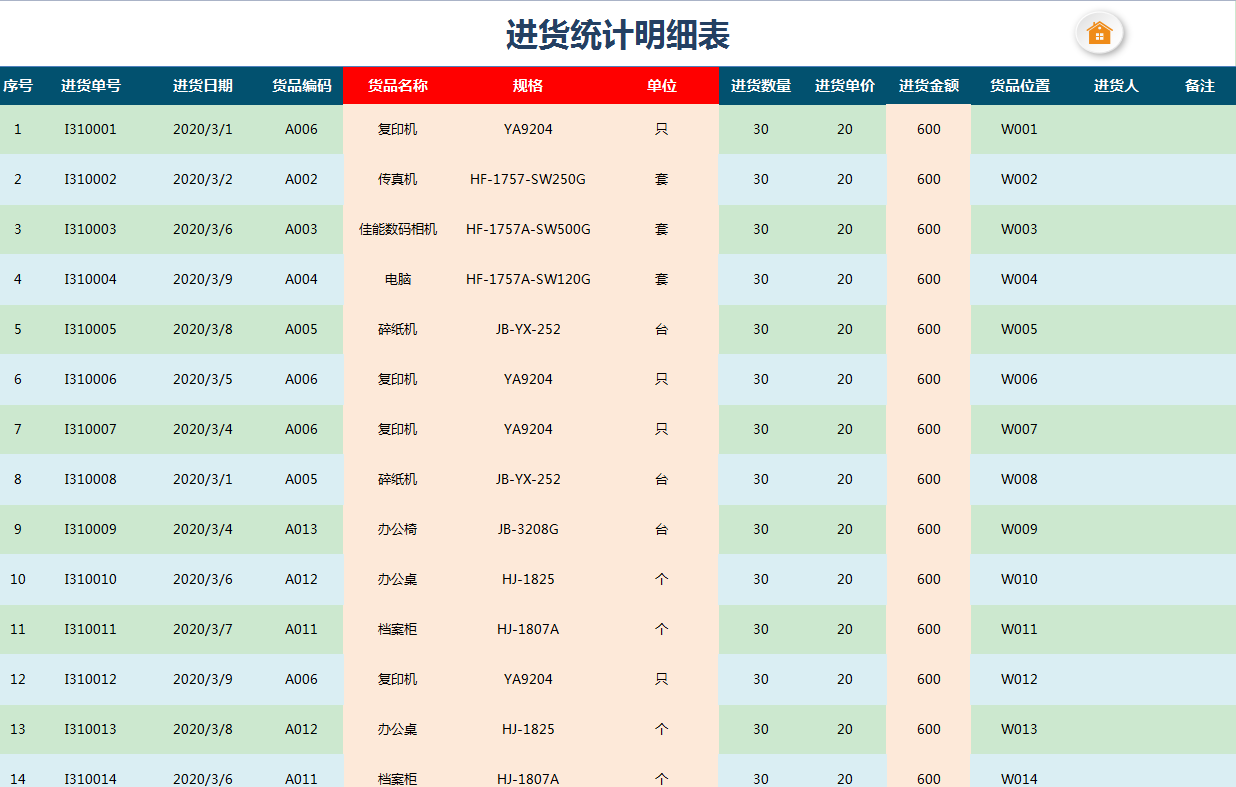
Task: Click the 进货日期 column header
Action: pos(203,86)
